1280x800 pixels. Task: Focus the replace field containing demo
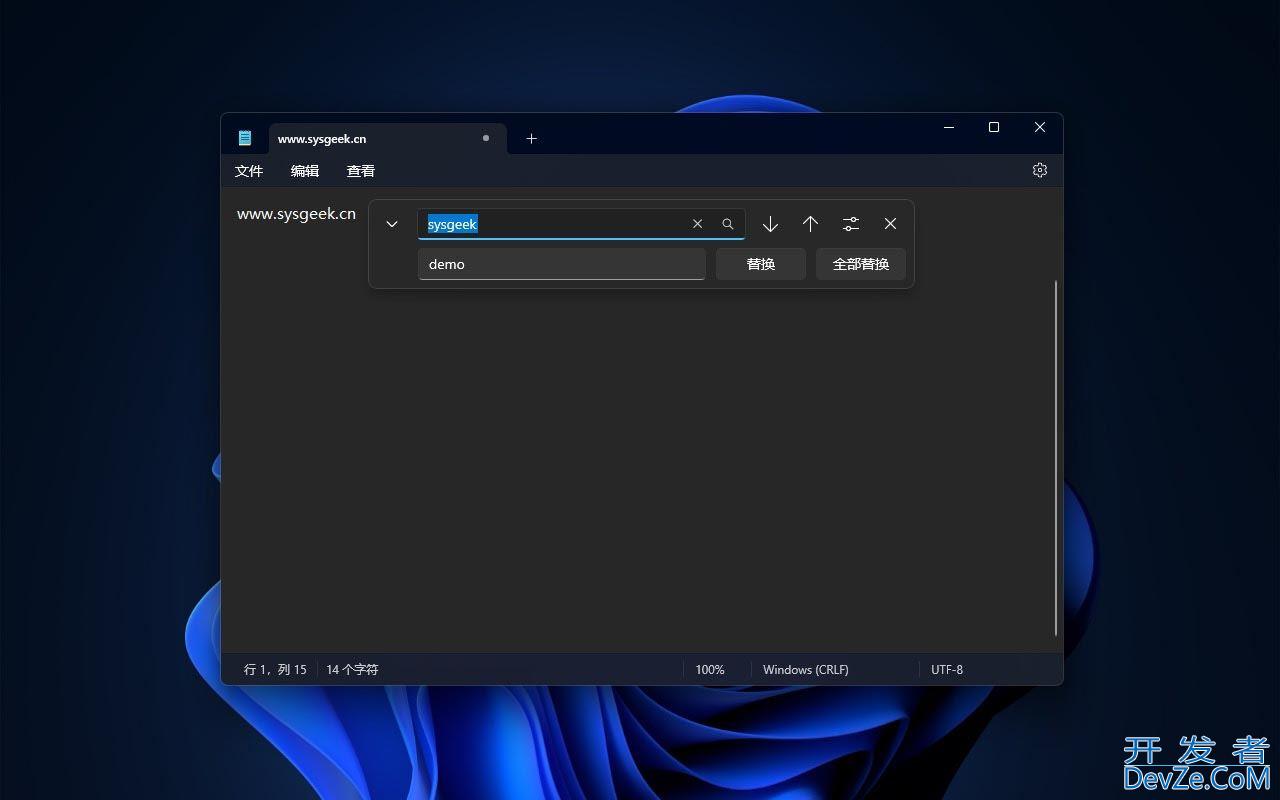click(x=562, y=264)
